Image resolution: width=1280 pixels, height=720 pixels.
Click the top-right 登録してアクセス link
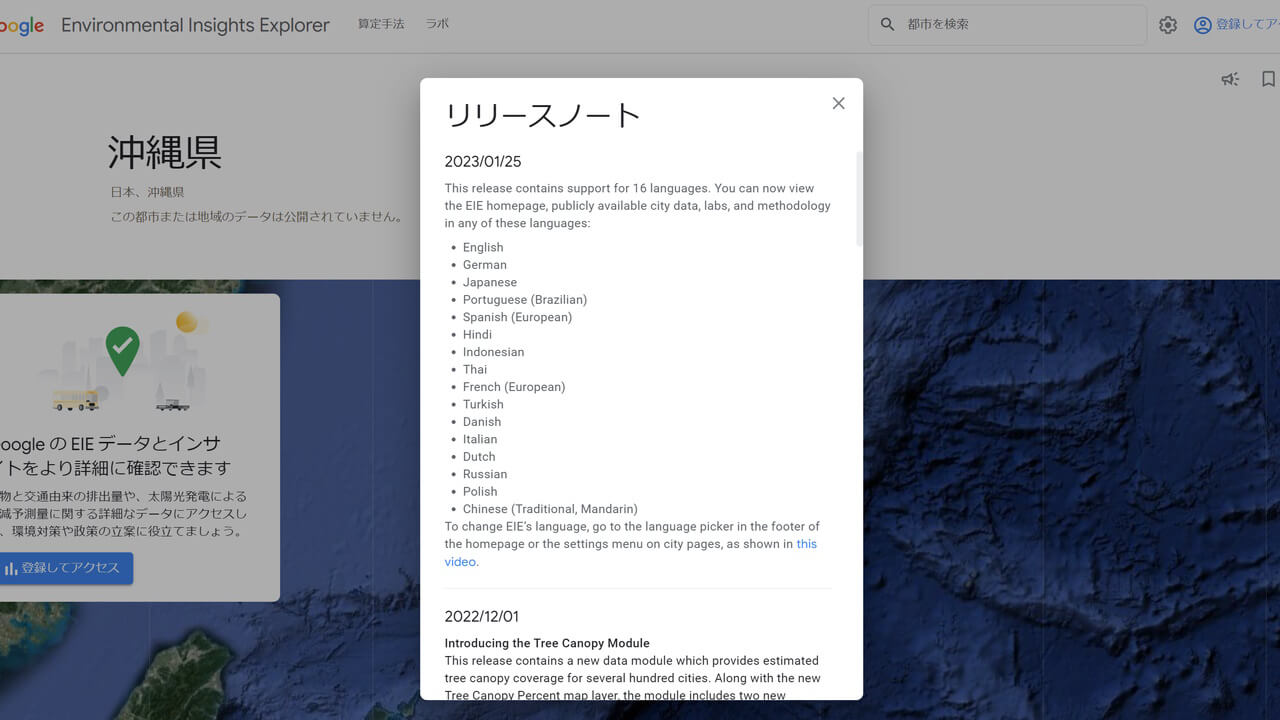pyautogui.click(x=1245, y=24)
